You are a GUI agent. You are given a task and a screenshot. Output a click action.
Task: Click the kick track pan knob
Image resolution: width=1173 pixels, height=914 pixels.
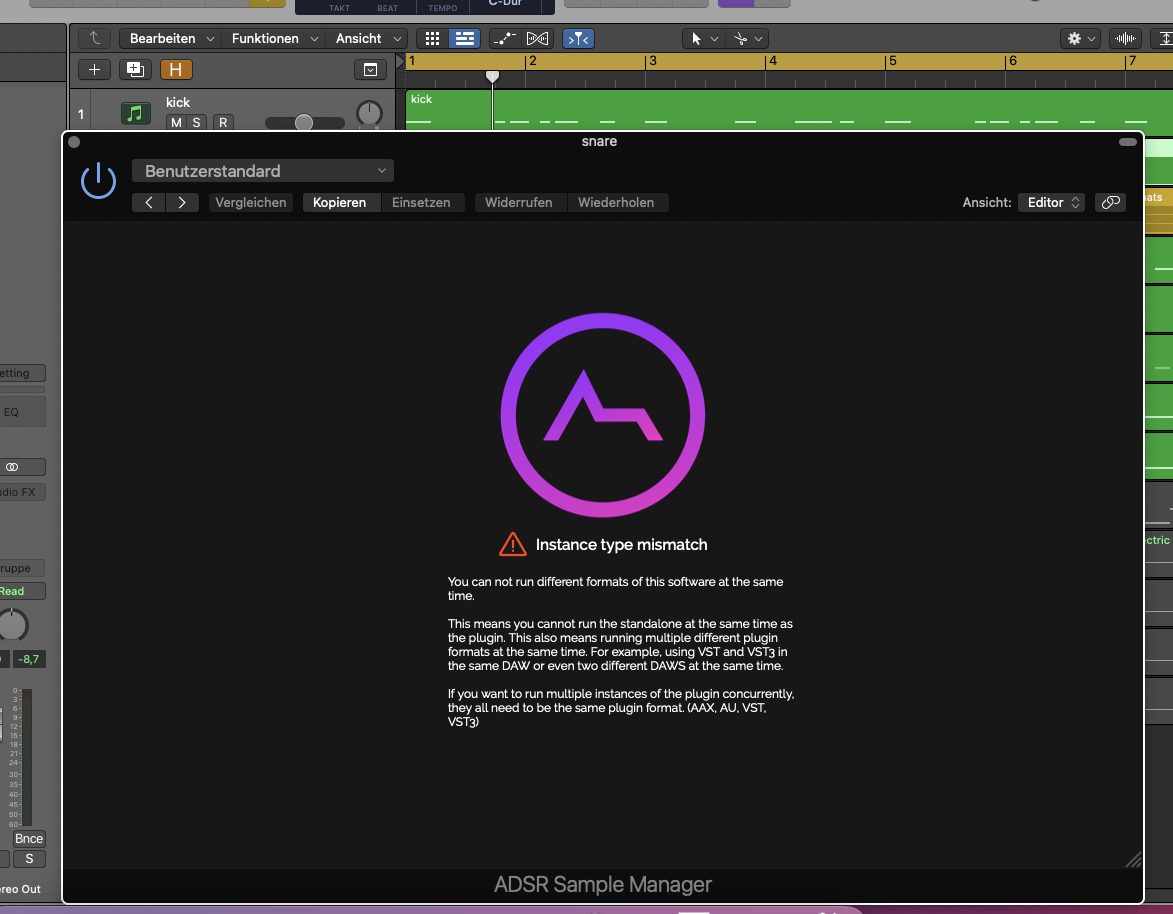tap(370, 114)
